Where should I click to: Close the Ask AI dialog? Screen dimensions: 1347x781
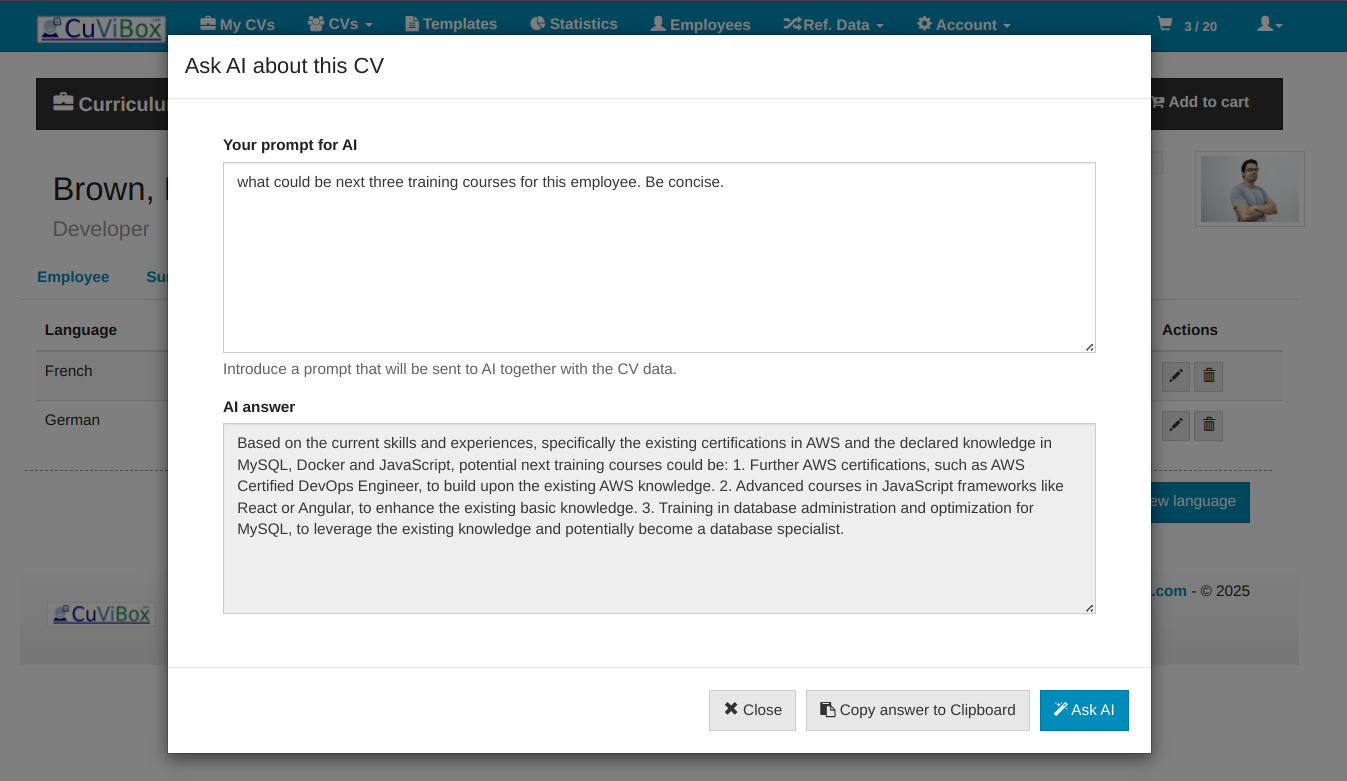752,710
